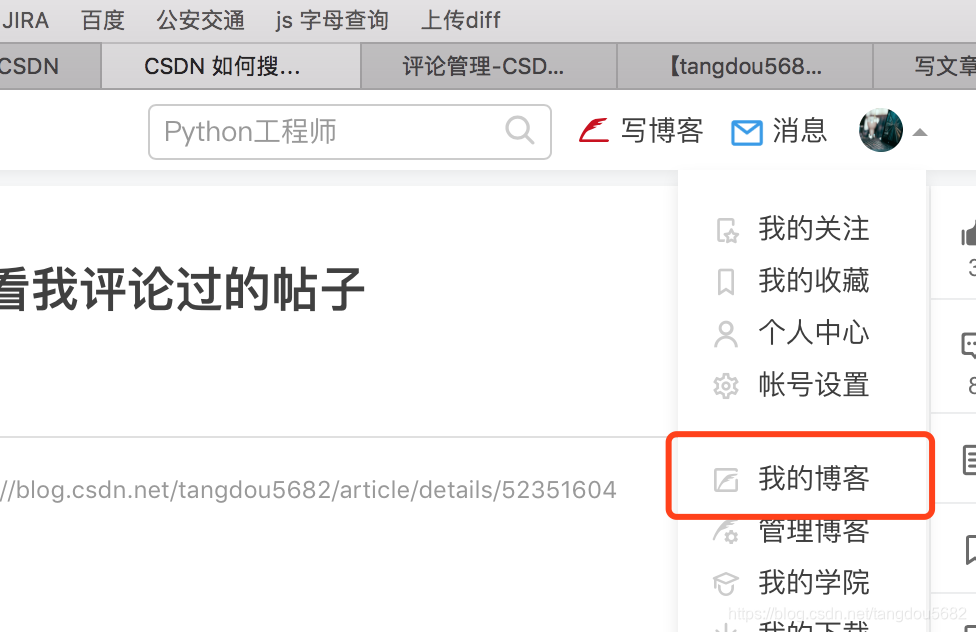The height and width of the screenshot is (632, 976).
Task: Switch to the CSDN 如何搜… tab
Action: tap(231, 66)
